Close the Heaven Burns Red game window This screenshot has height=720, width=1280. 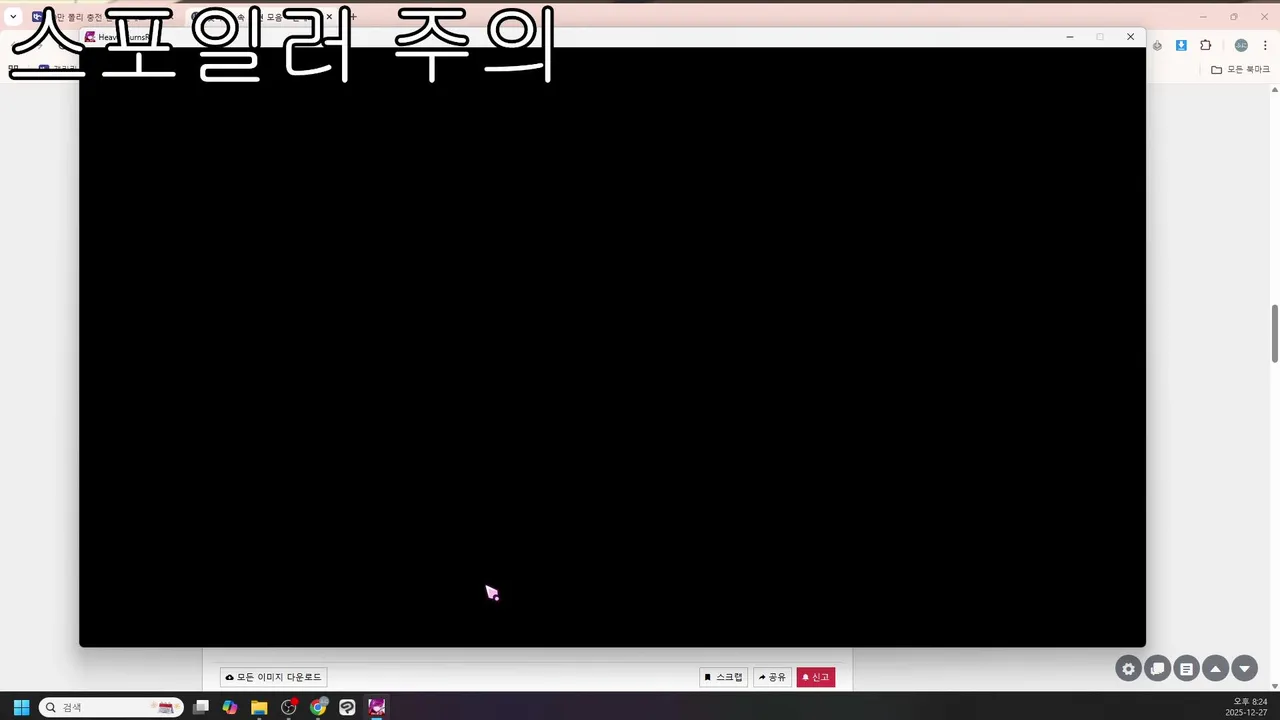[x=1130, y=37]
